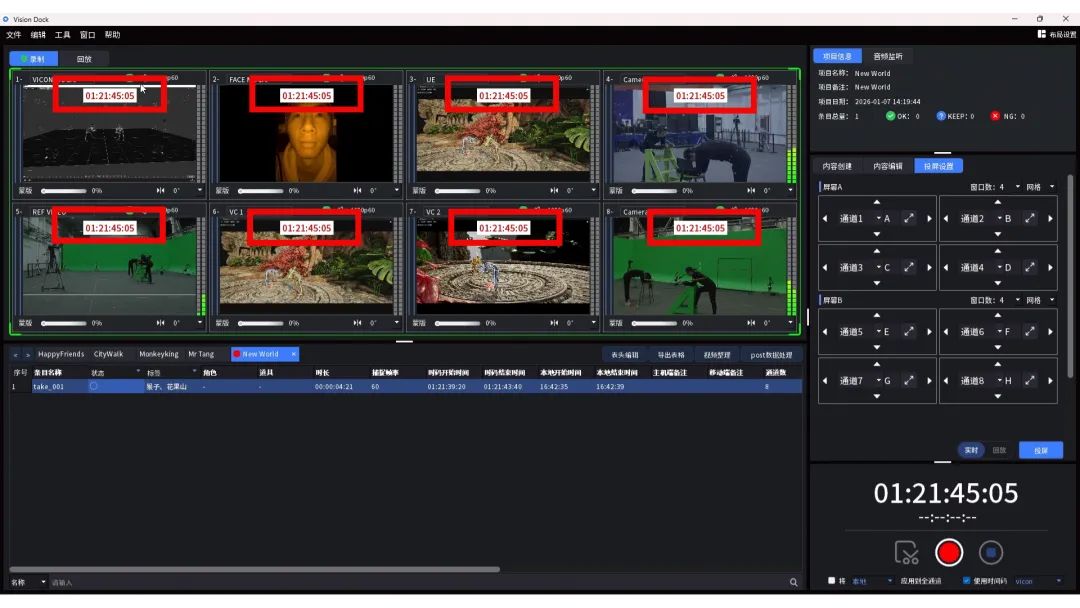Click the 导出表格 button
The height and width of the screenshot is (608, 1080).
click(x=670, y=355)
